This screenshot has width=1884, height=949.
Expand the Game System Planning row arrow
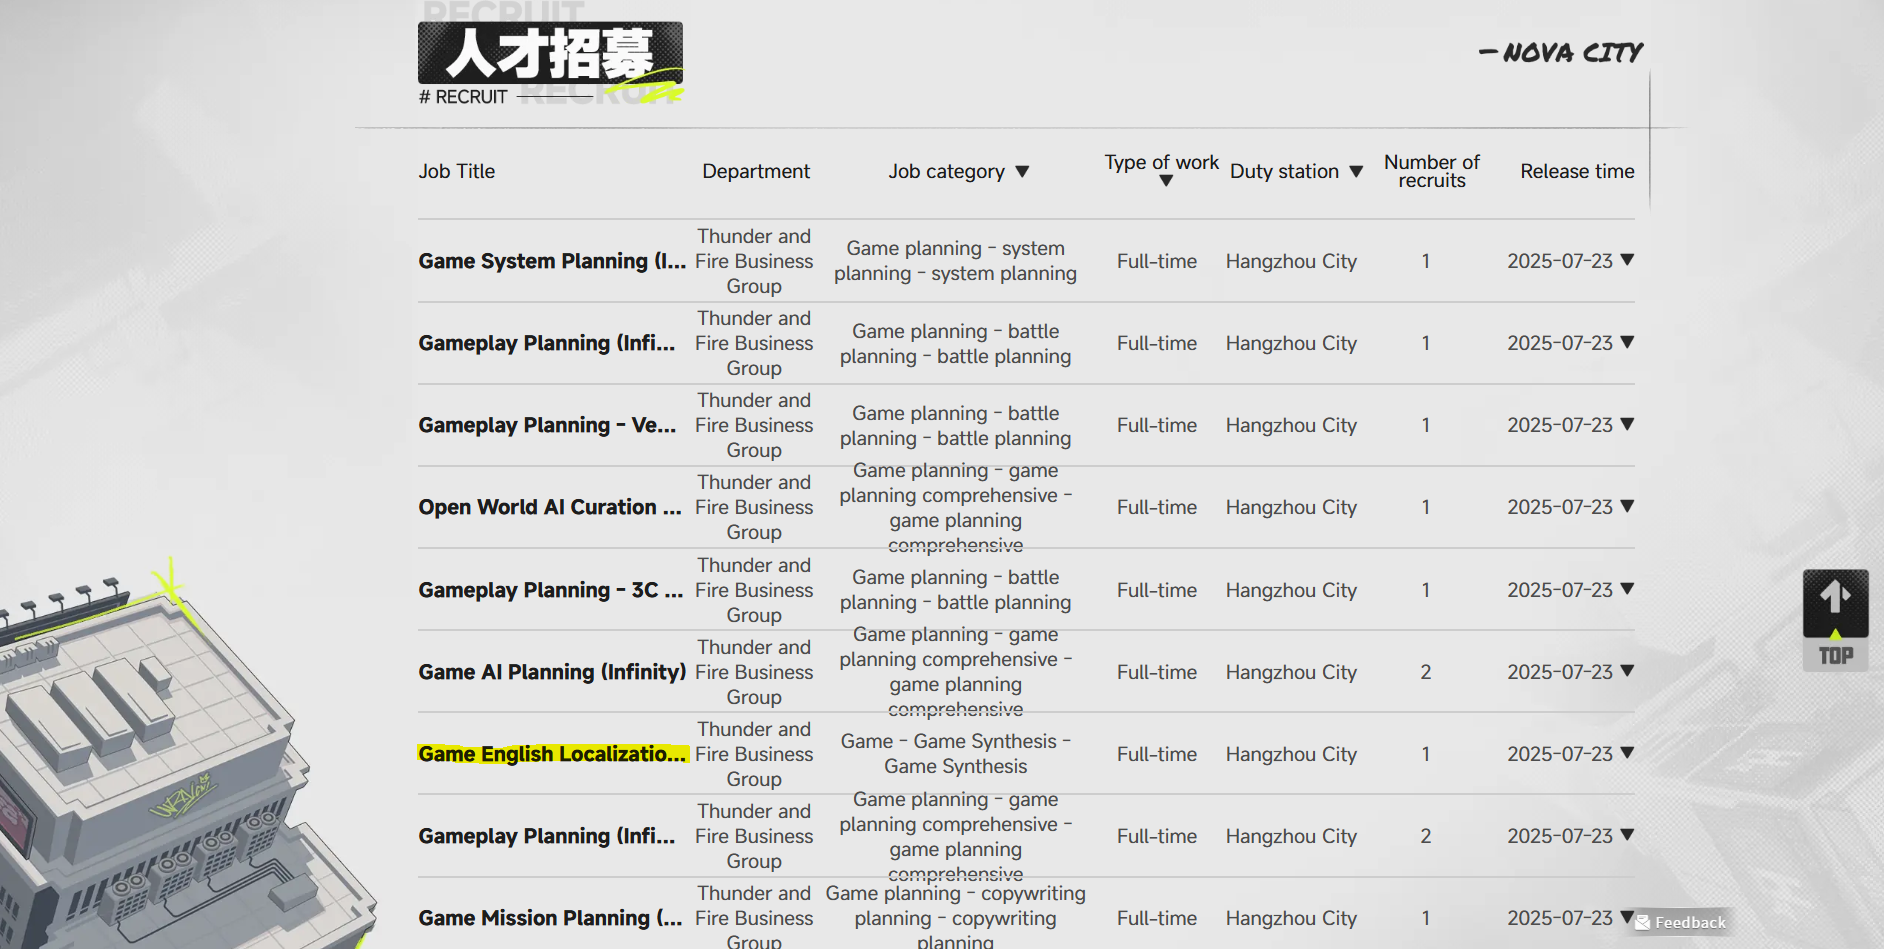[x=1627, y=260]
